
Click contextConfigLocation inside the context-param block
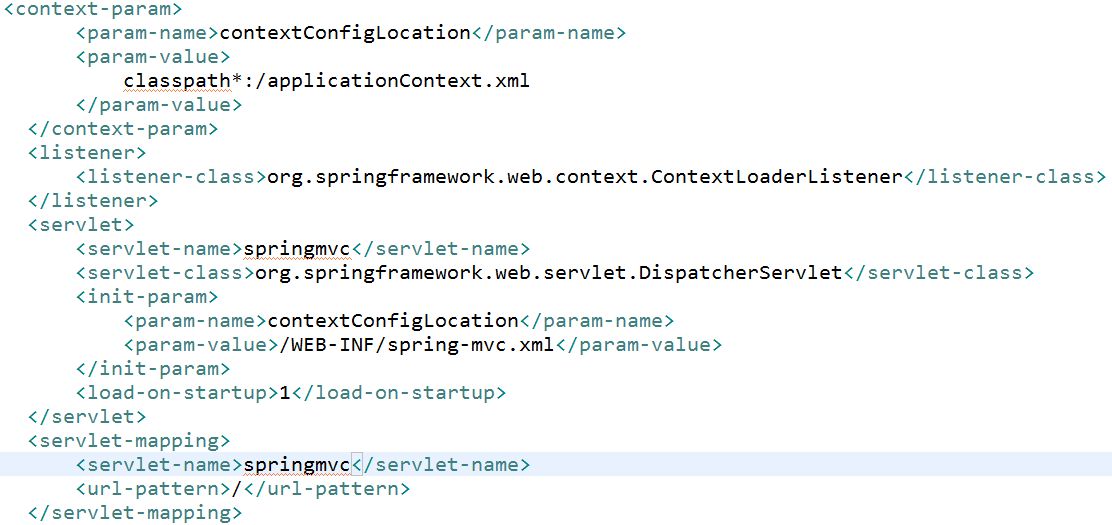click(345, 33)
